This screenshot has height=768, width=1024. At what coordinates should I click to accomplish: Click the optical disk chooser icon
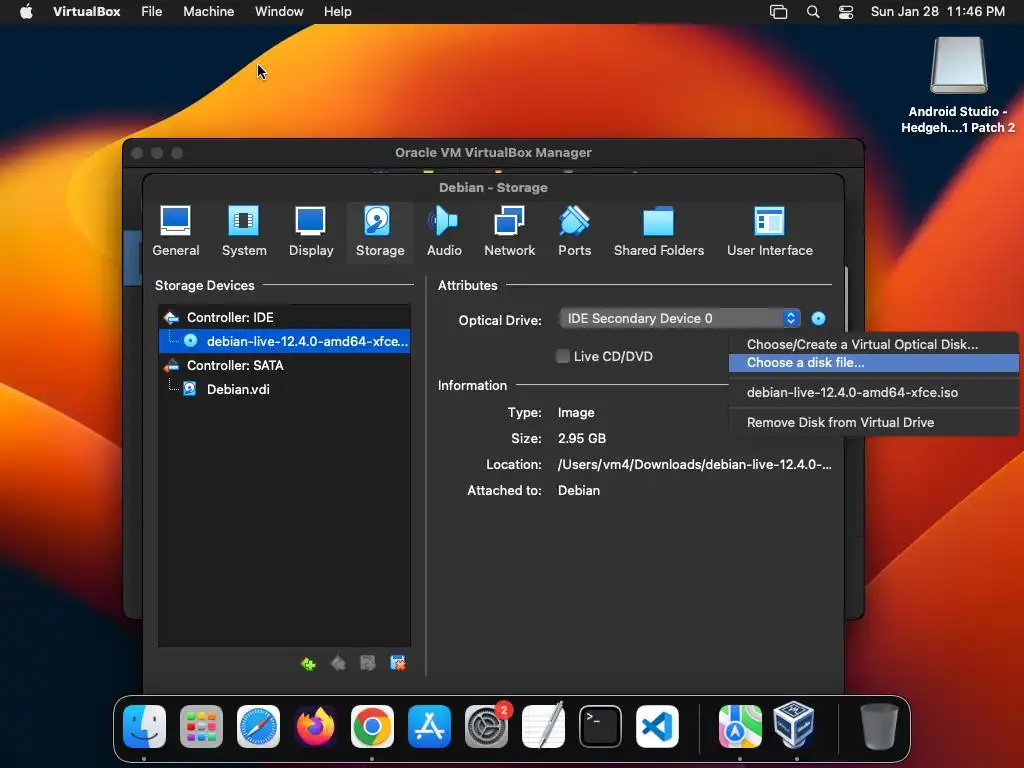pyautogui.click(x=818, y=319)
